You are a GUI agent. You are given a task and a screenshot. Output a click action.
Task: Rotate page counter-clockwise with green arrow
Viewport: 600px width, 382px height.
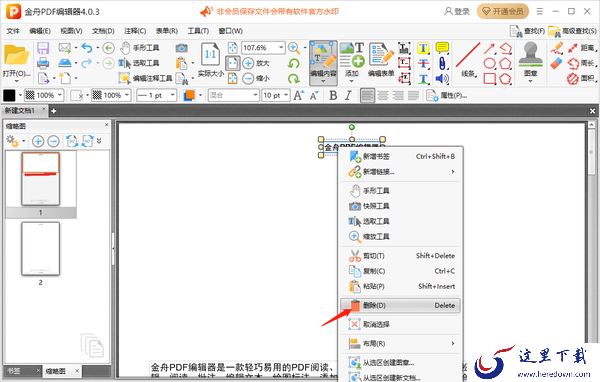tap(293, 63)
